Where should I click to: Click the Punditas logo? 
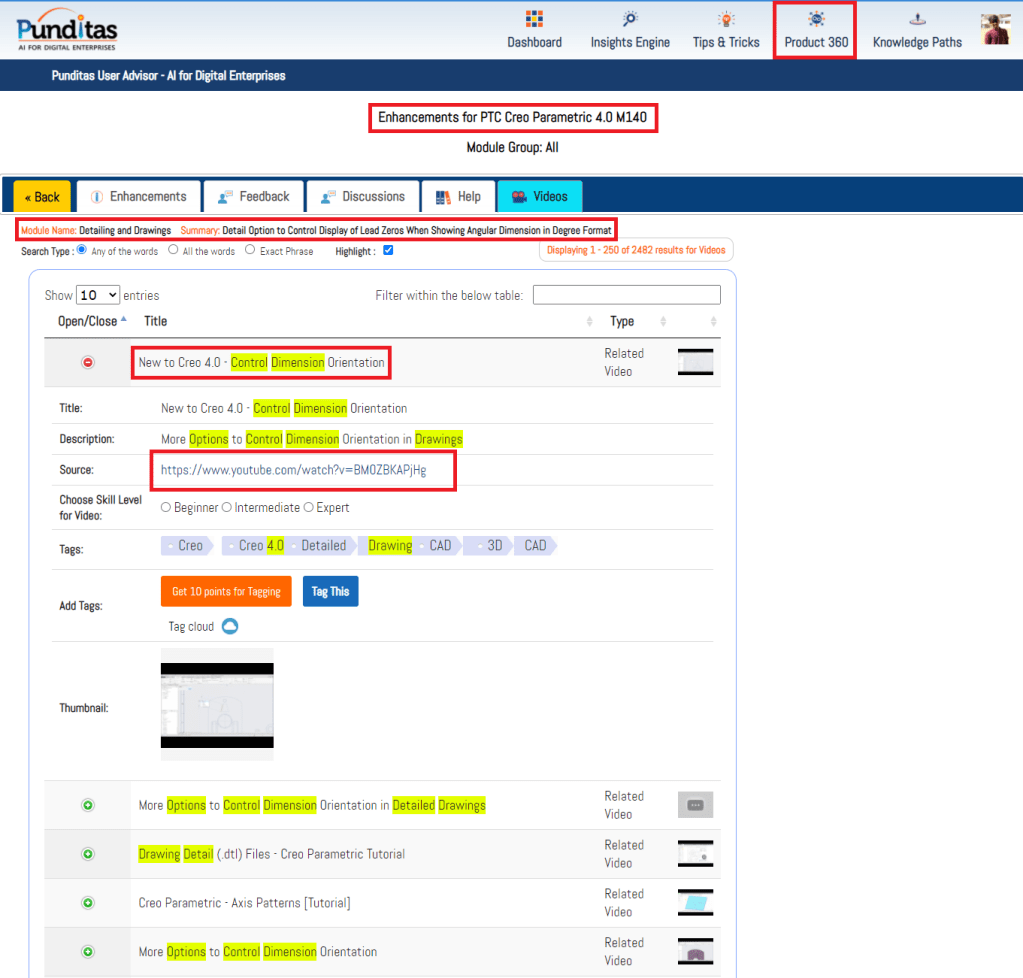pyautogui.click(x=66, y=30)
